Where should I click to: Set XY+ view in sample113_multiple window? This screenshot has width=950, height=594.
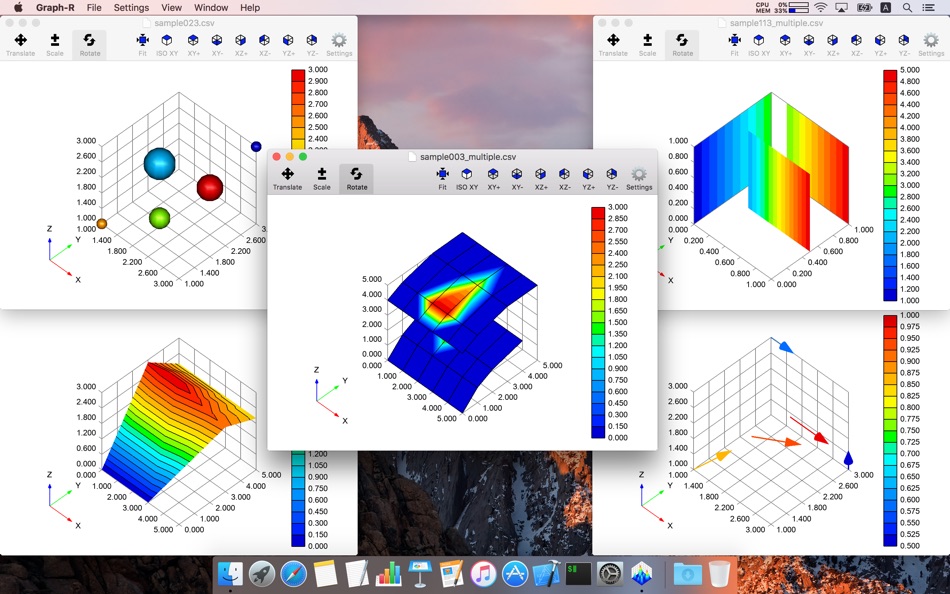pos(785,45)
